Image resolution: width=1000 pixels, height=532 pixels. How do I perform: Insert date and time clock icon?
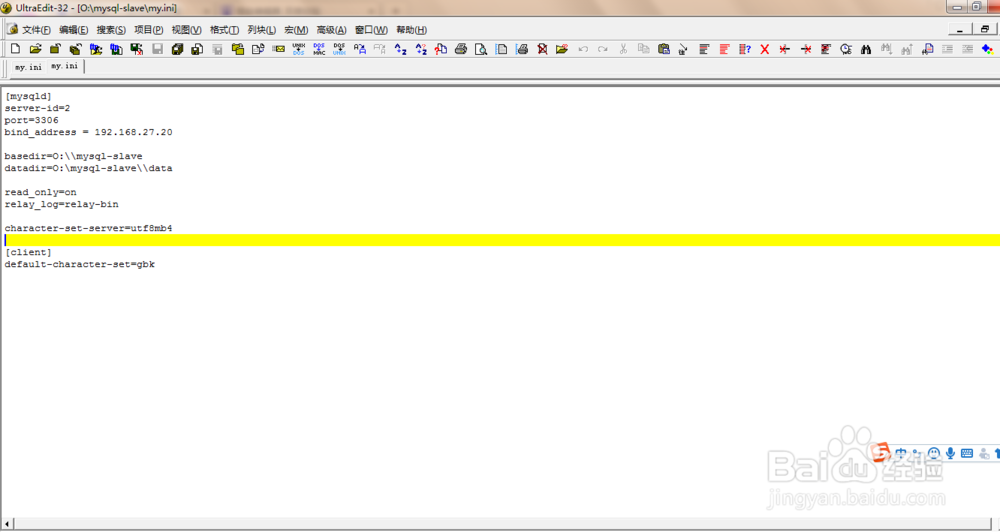[x=846, y=49]
